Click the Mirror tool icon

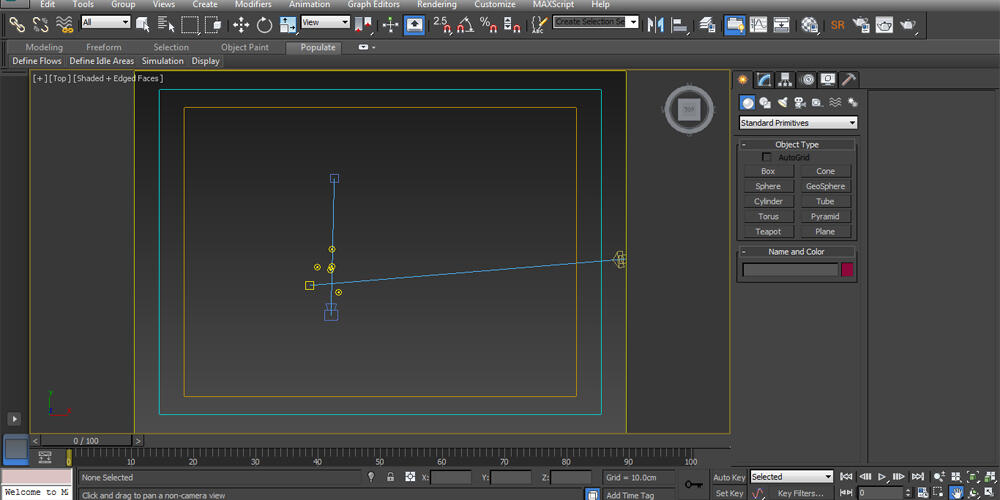(x=656, y=24)
